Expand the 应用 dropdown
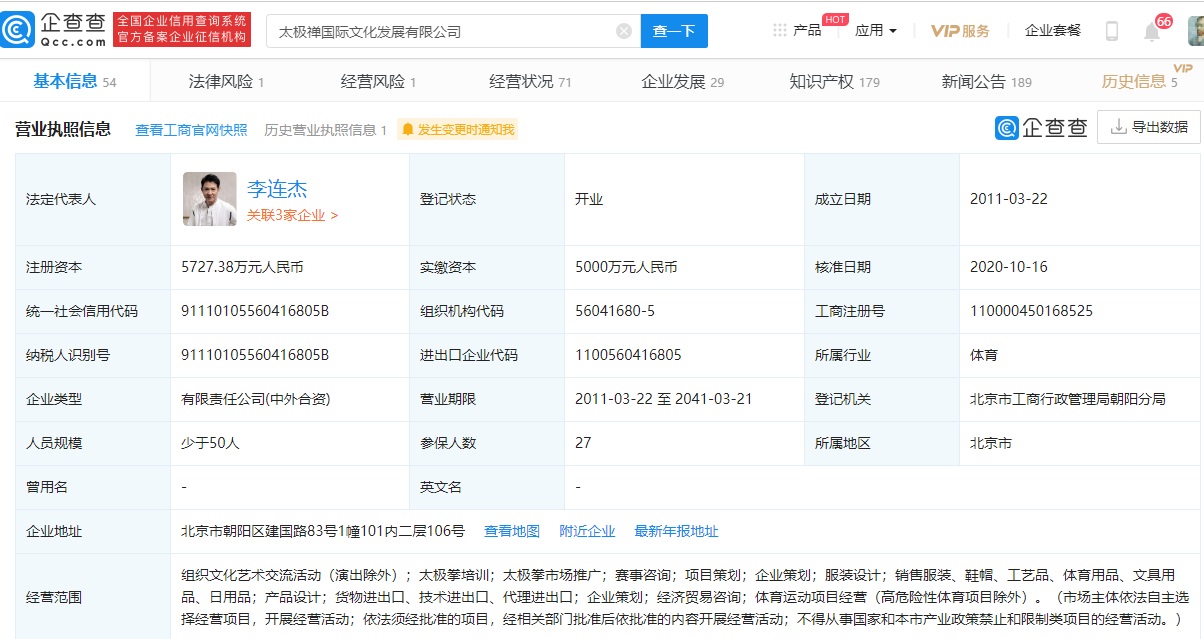 pyautogui.click(x=876, y=31)
